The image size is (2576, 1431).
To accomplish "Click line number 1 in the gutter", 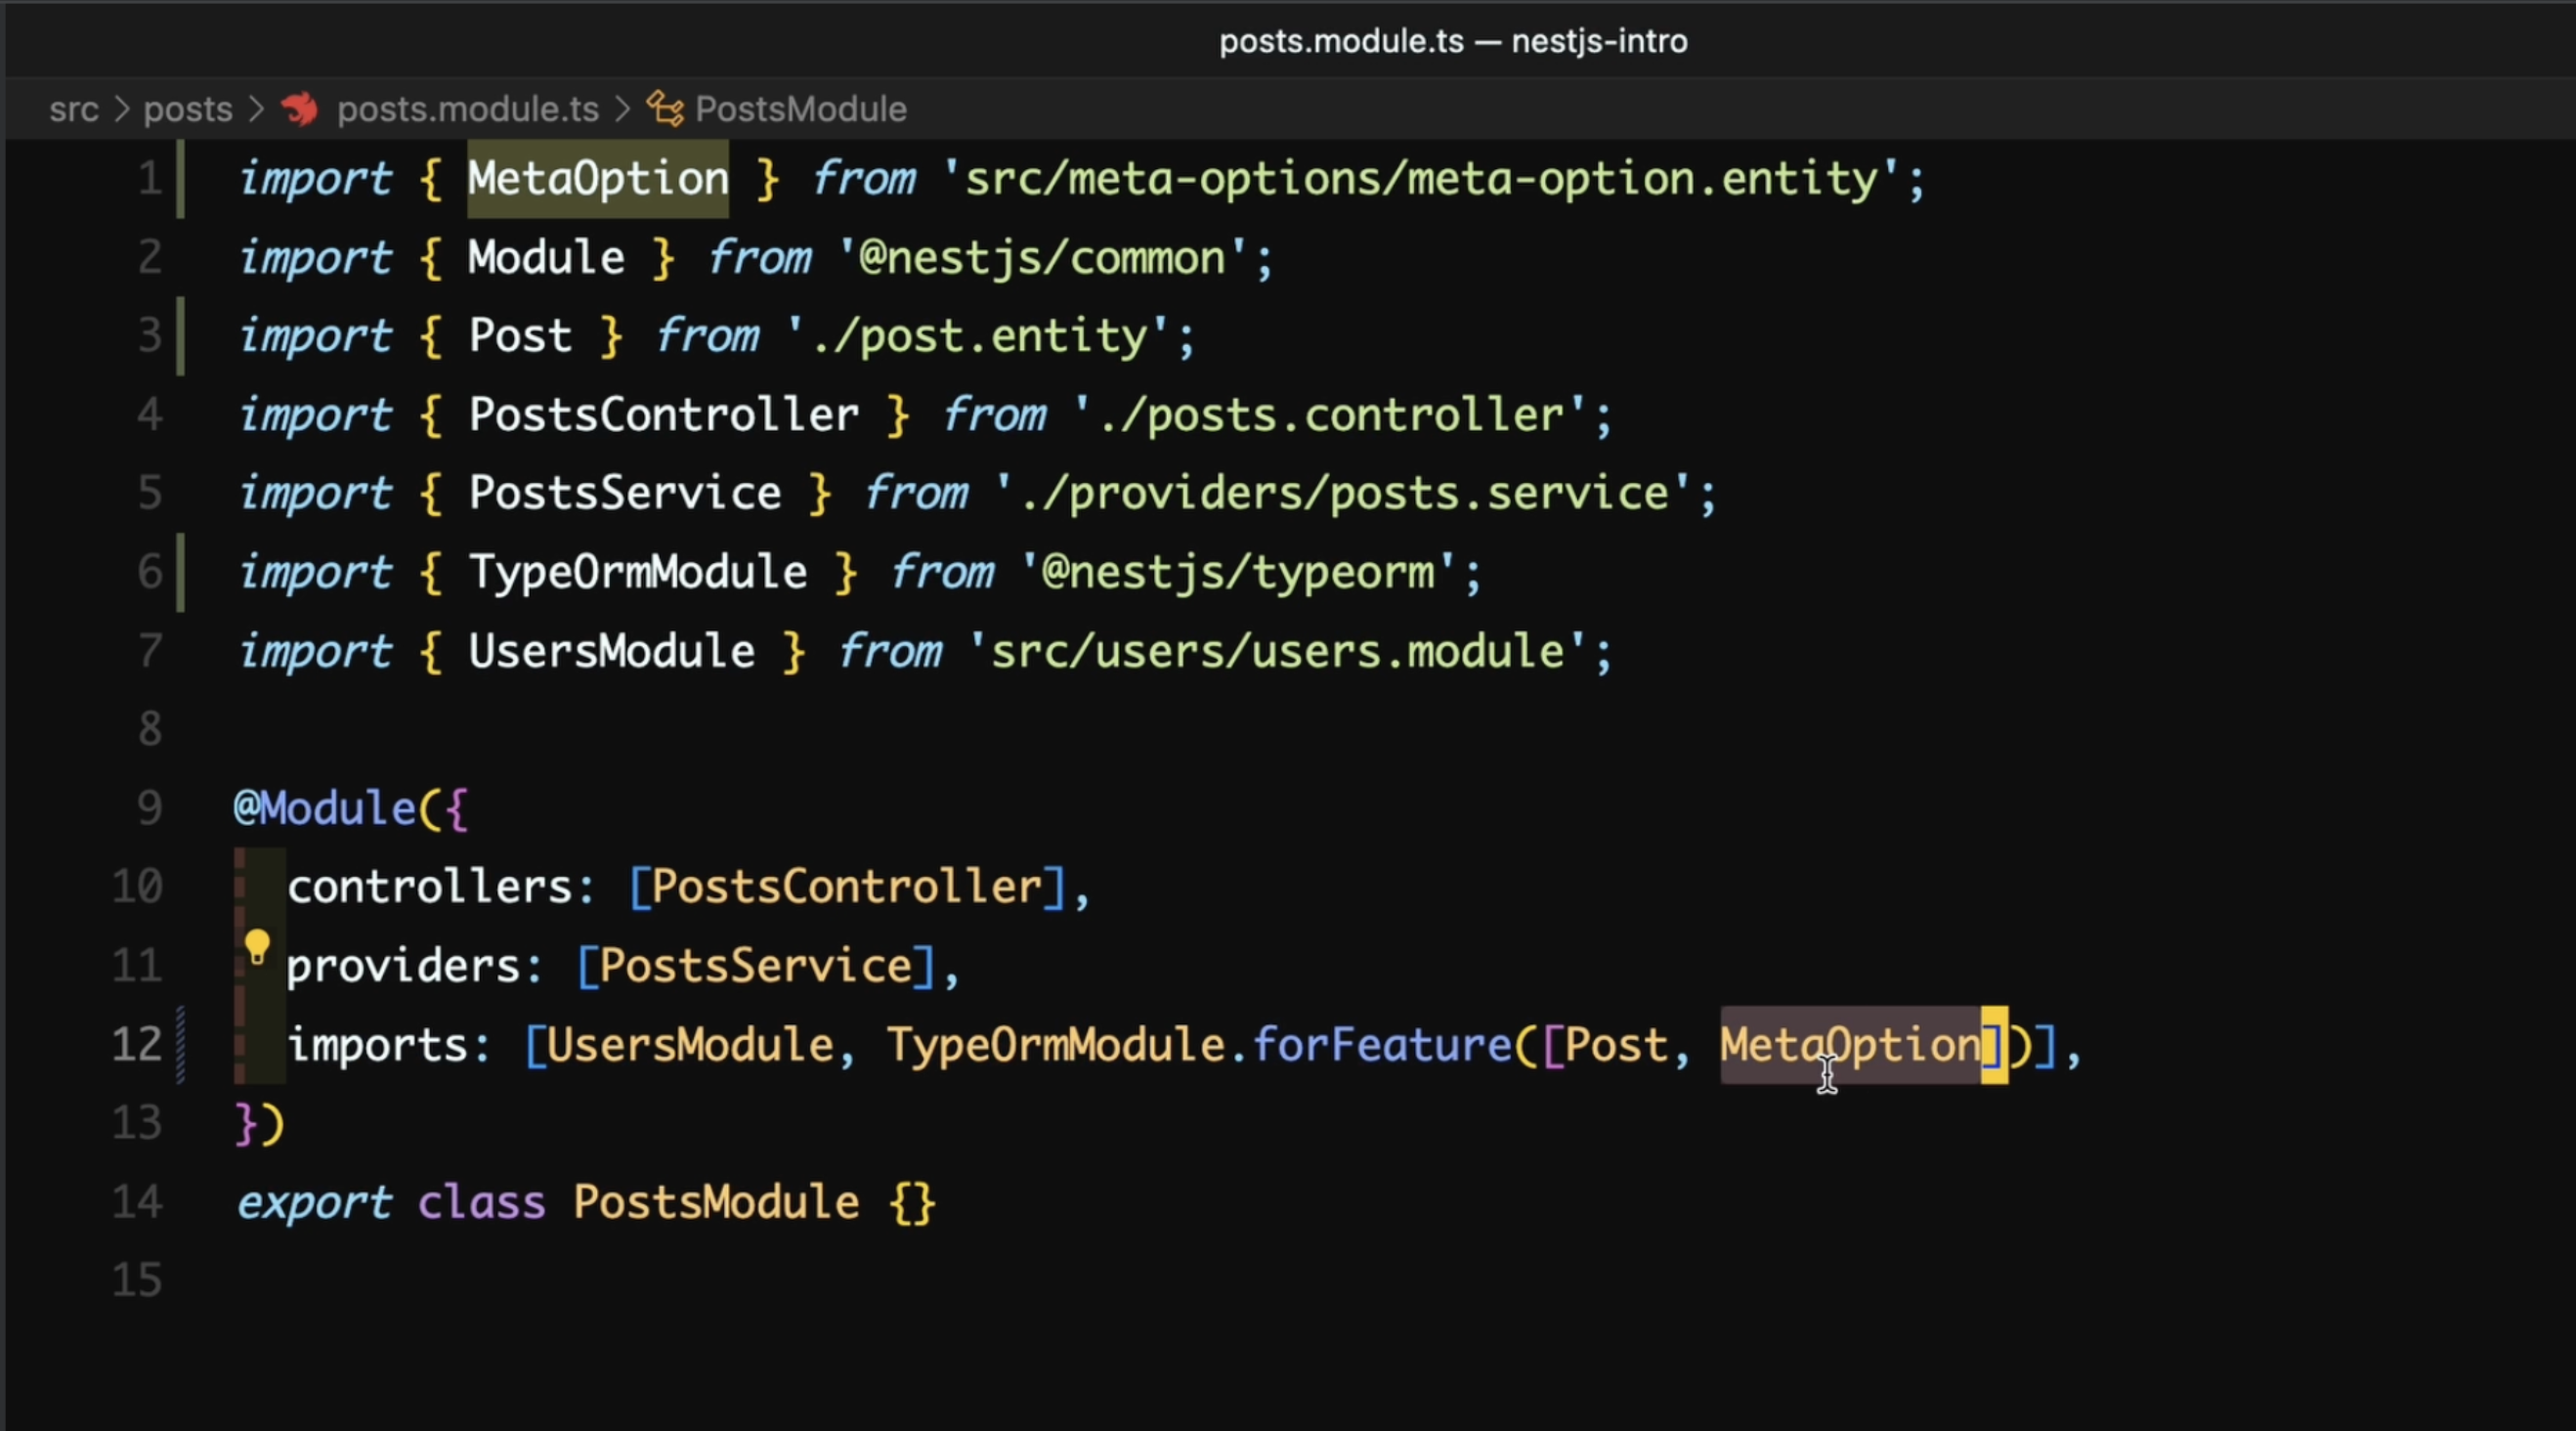I will (x=150, y=179).
